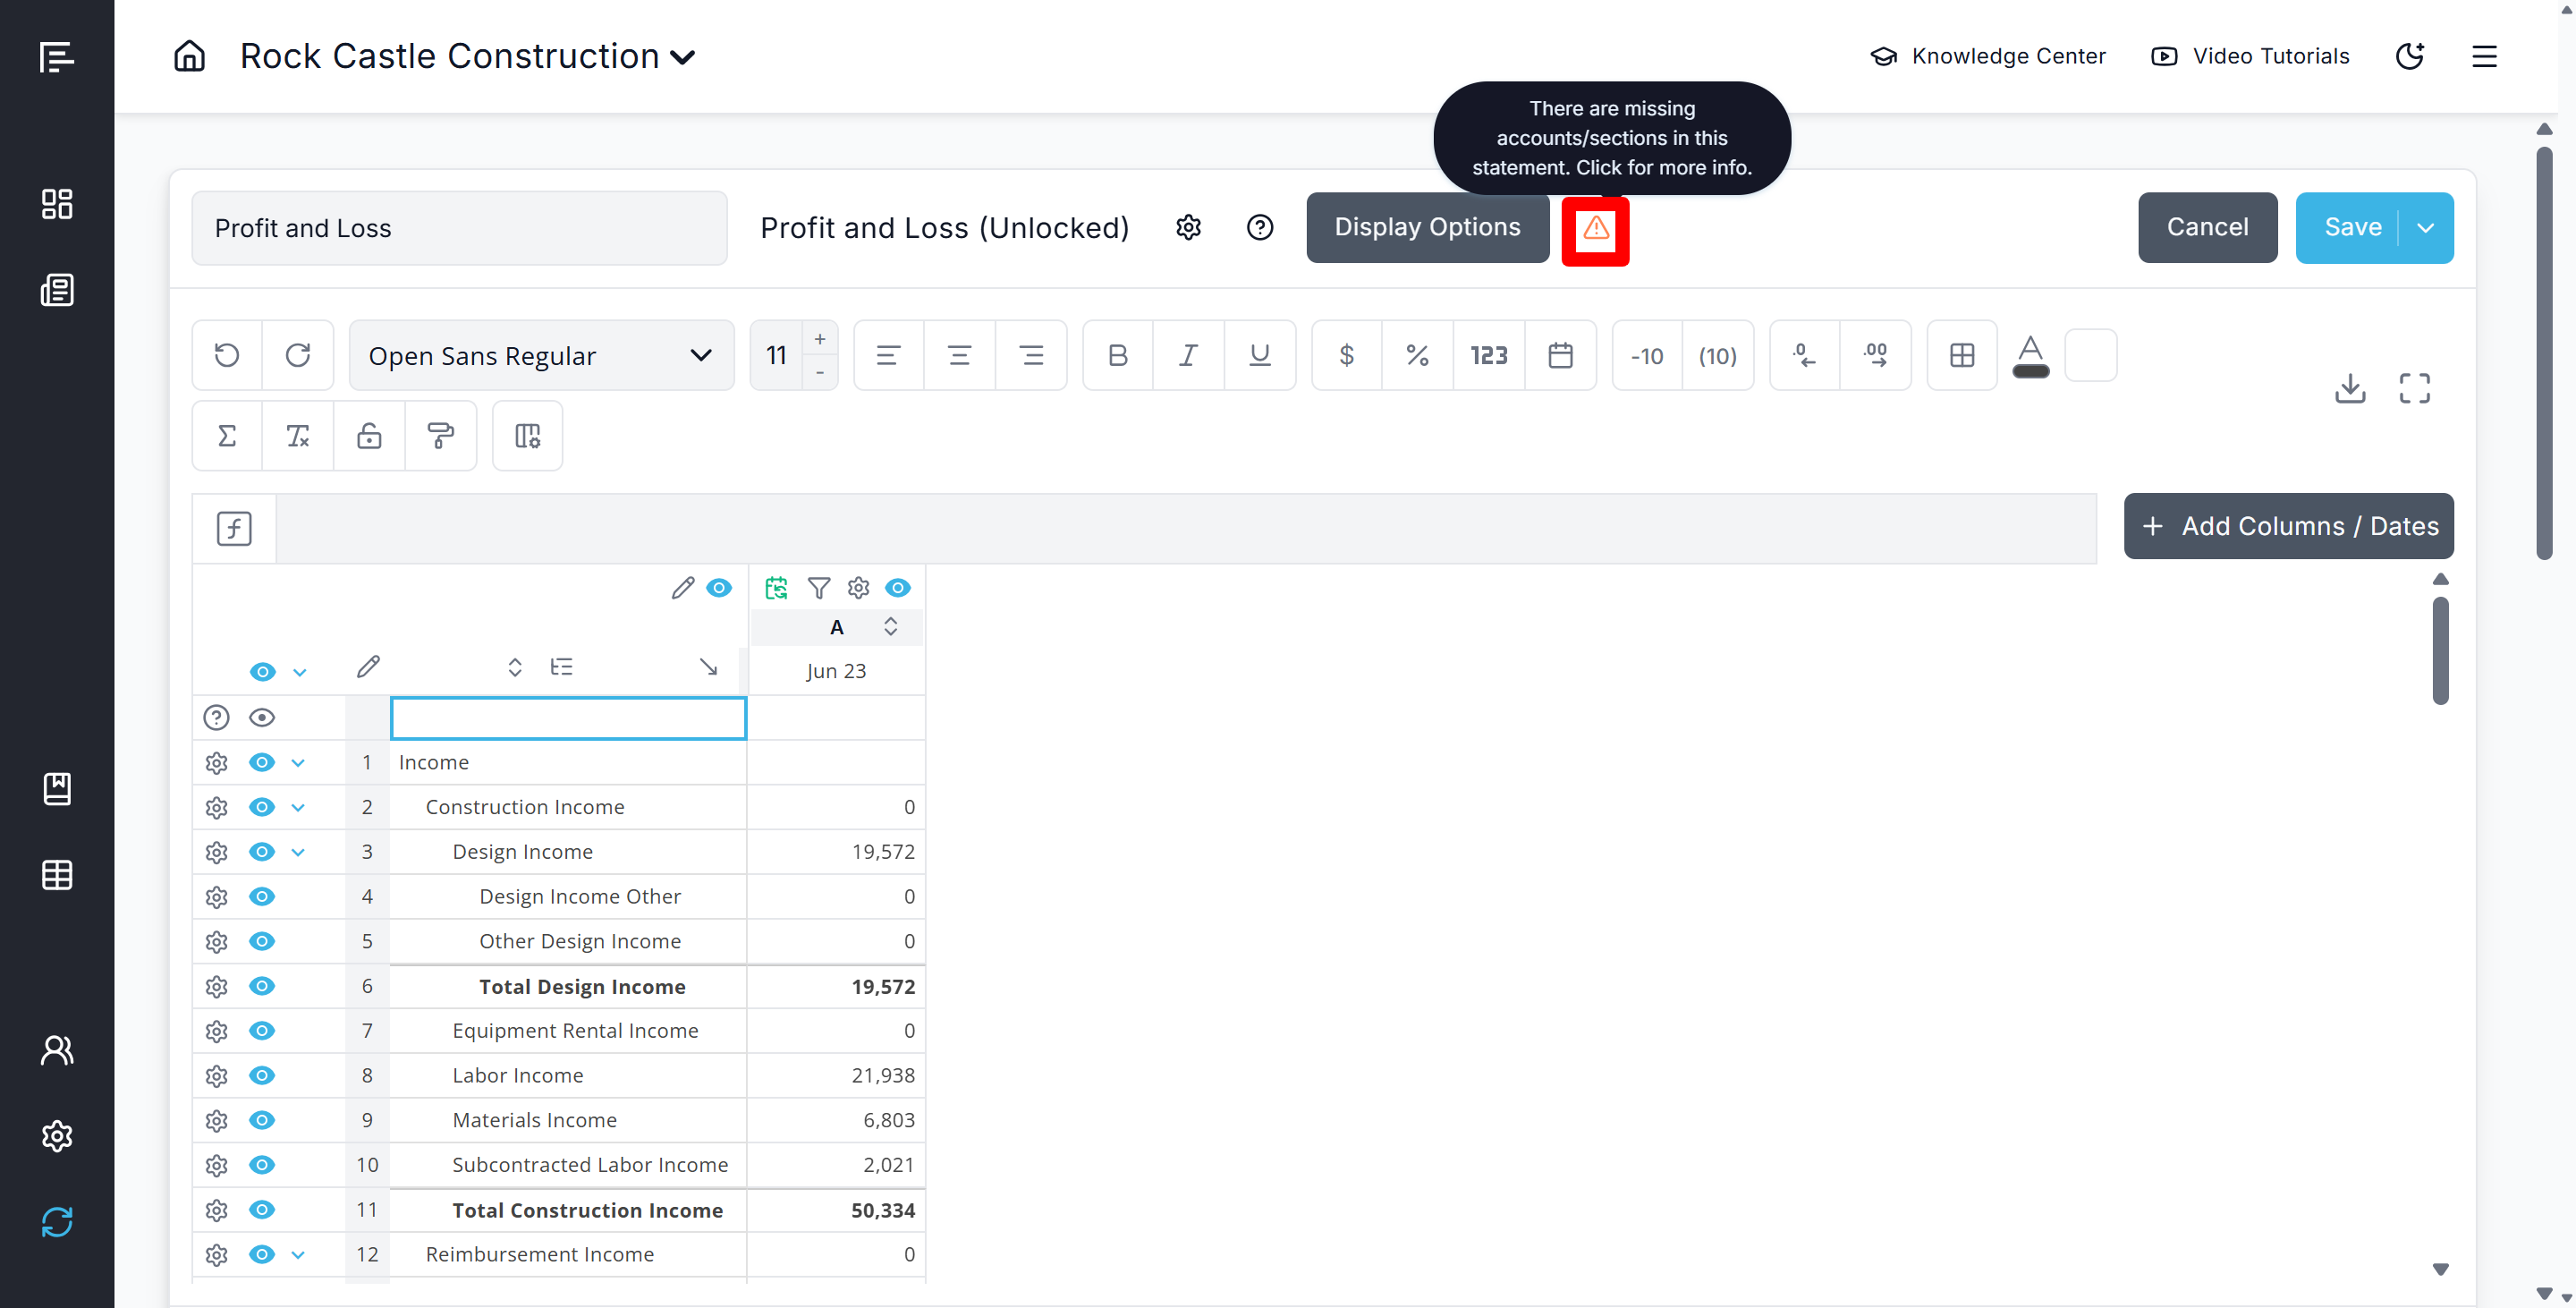Open the fill color swatch box
The width and height of the screenshot is (2576, 1308).
click(x=2090, y=355)
